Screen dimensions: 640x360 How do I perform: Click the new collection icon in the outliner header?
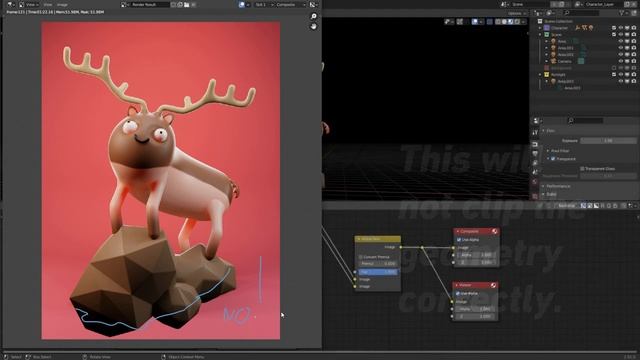pyautogui.click(x=633, y=13)
